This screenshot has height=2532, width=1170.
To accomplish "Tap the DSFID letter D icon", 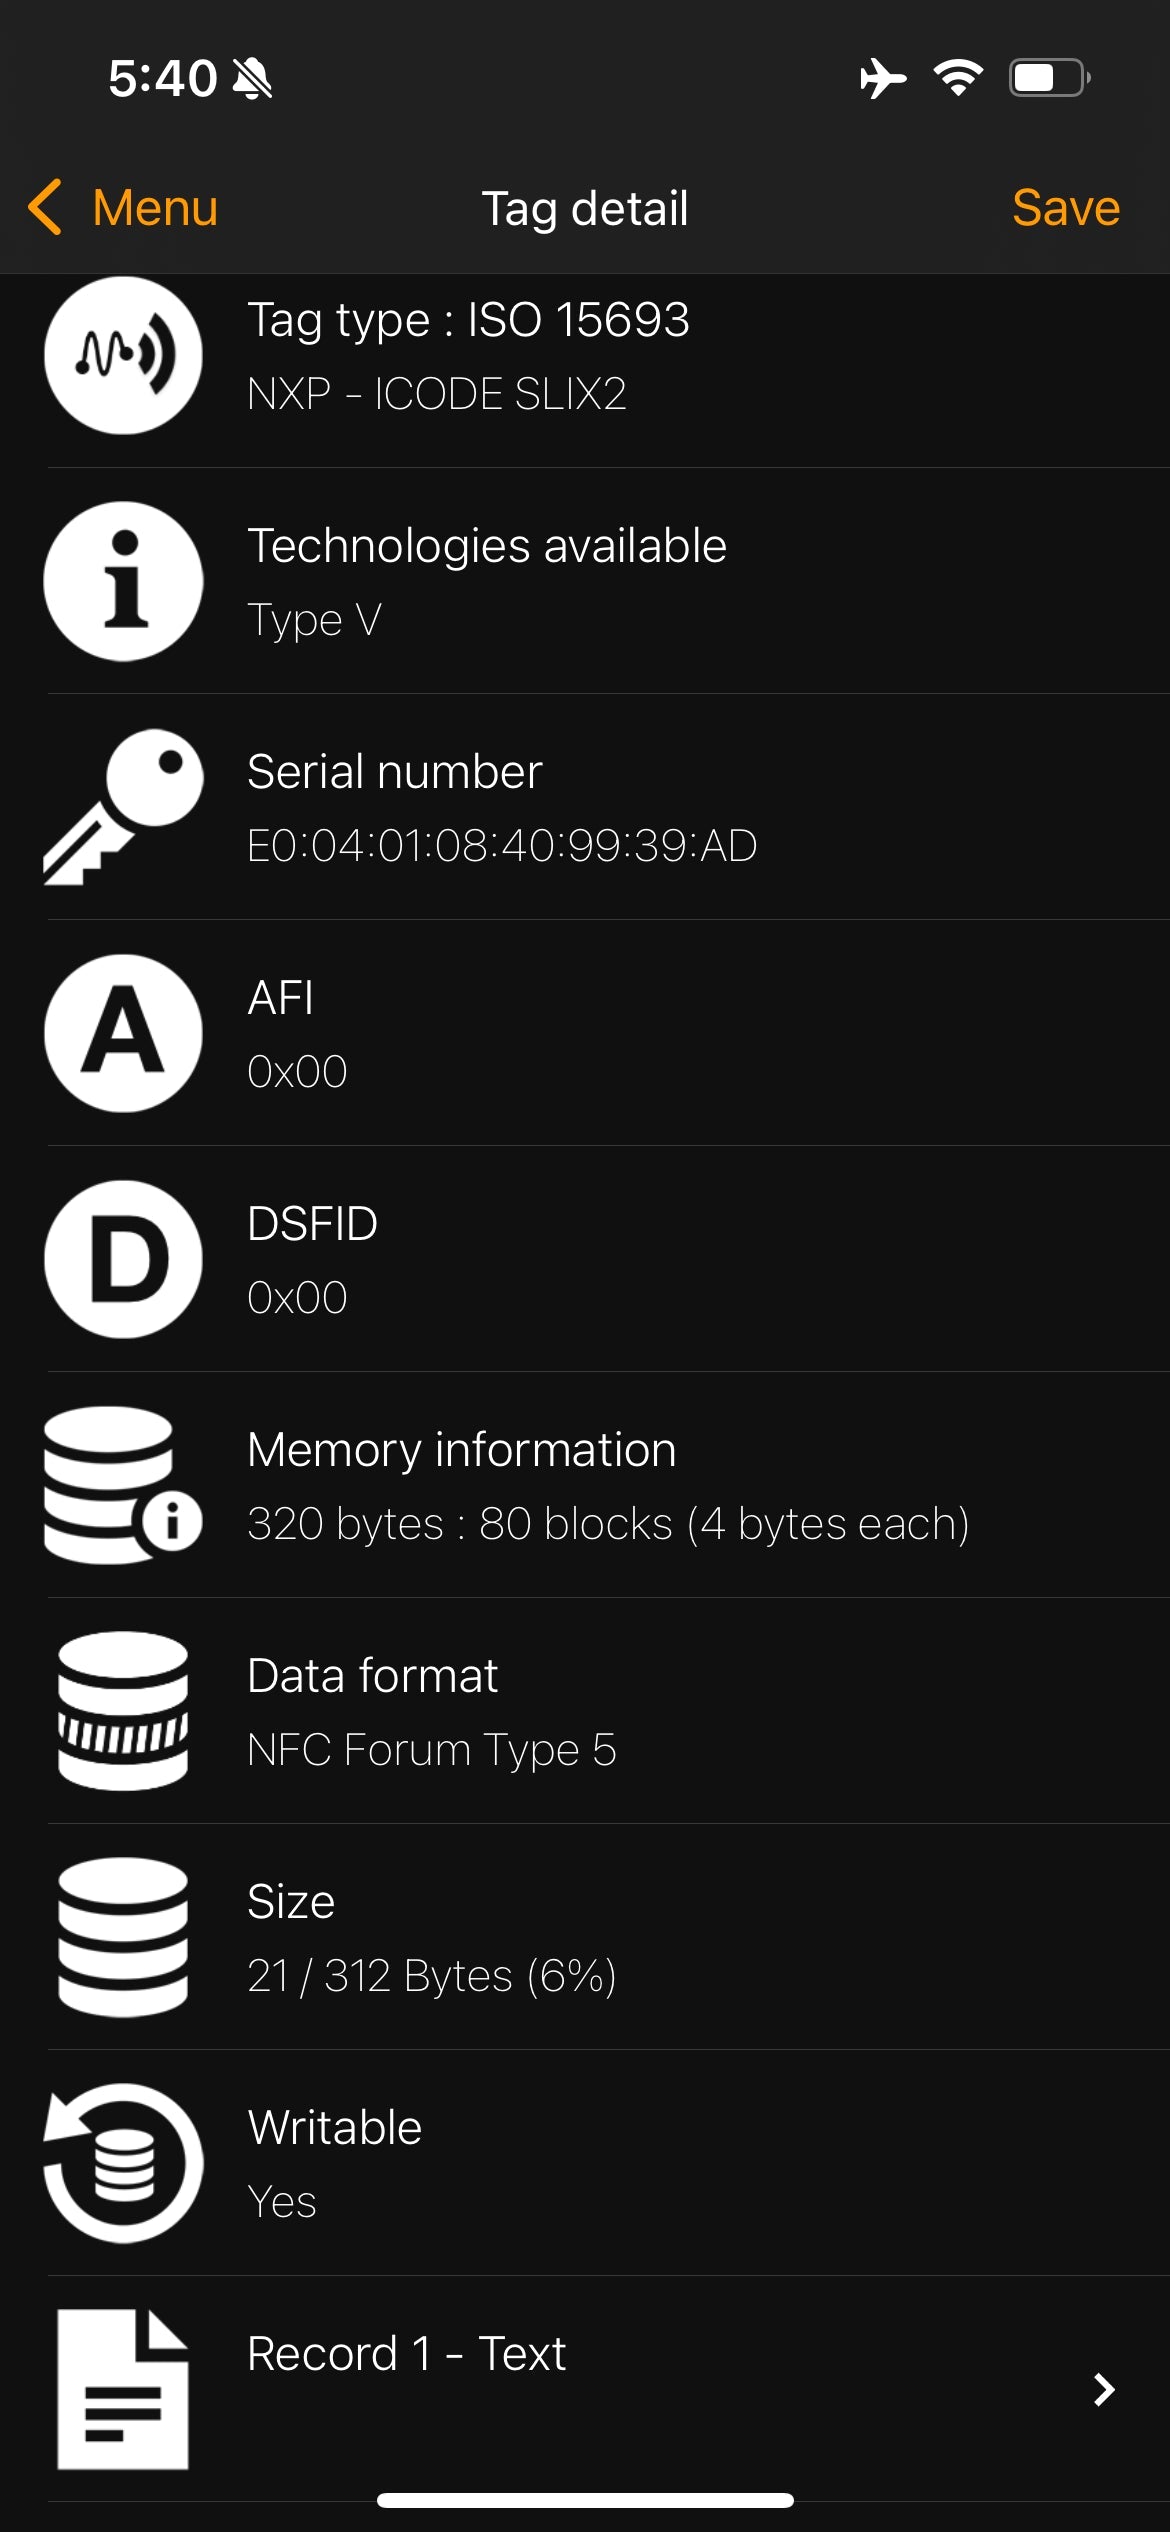I will (123, 1259).
